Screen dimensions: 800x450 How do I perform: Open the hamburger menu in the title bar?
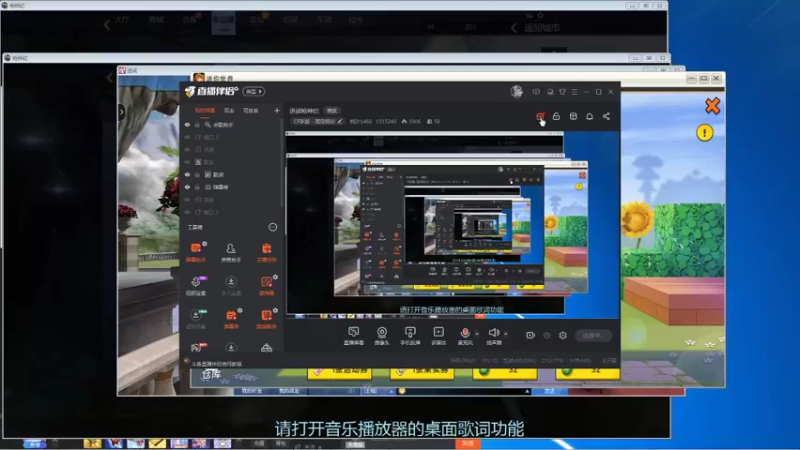pyautogui.click(x=574, y=92)
